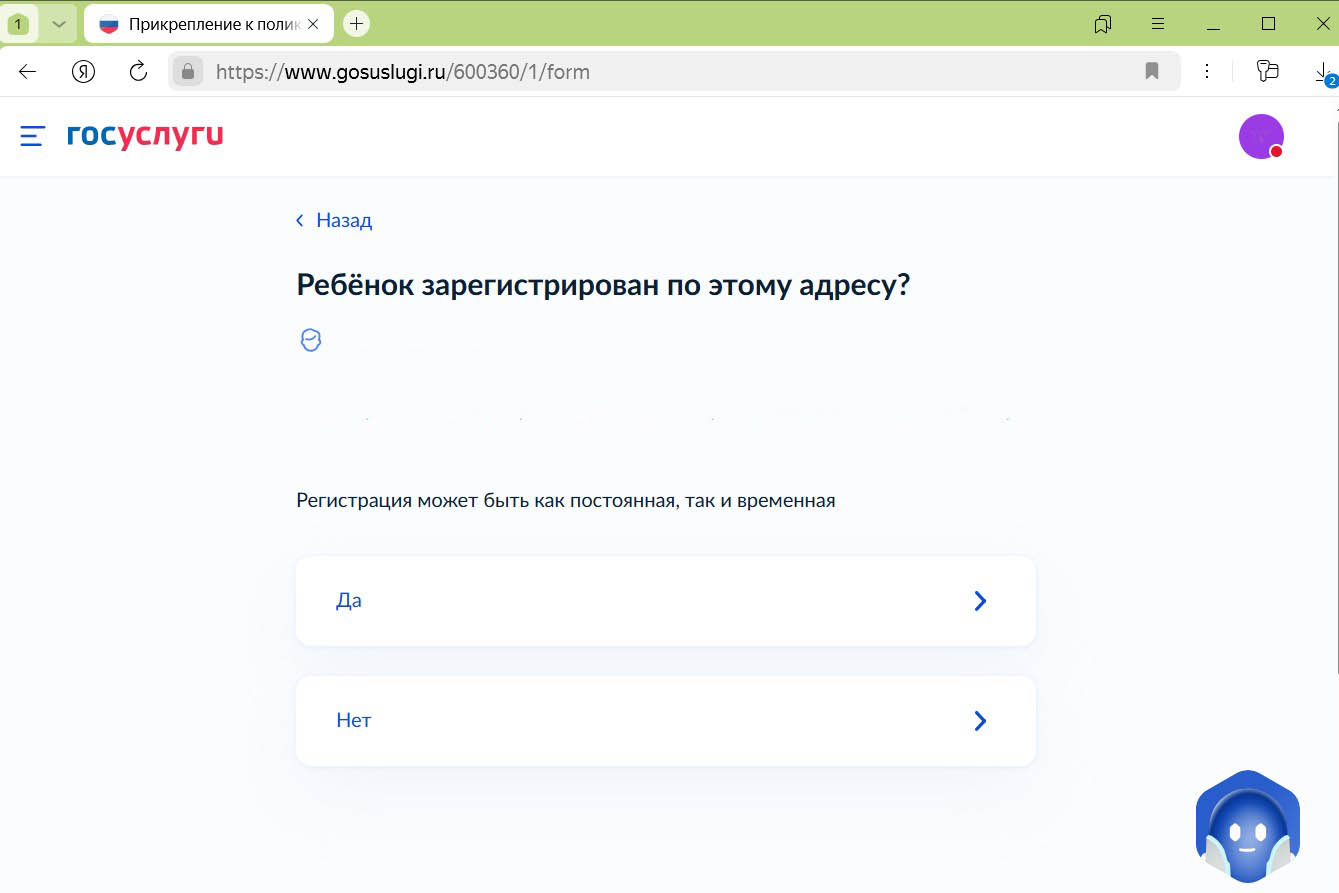Open the Yandex search icon in toolbar
The width and height of the screenshot is (1339, 893).
point(84,71)
